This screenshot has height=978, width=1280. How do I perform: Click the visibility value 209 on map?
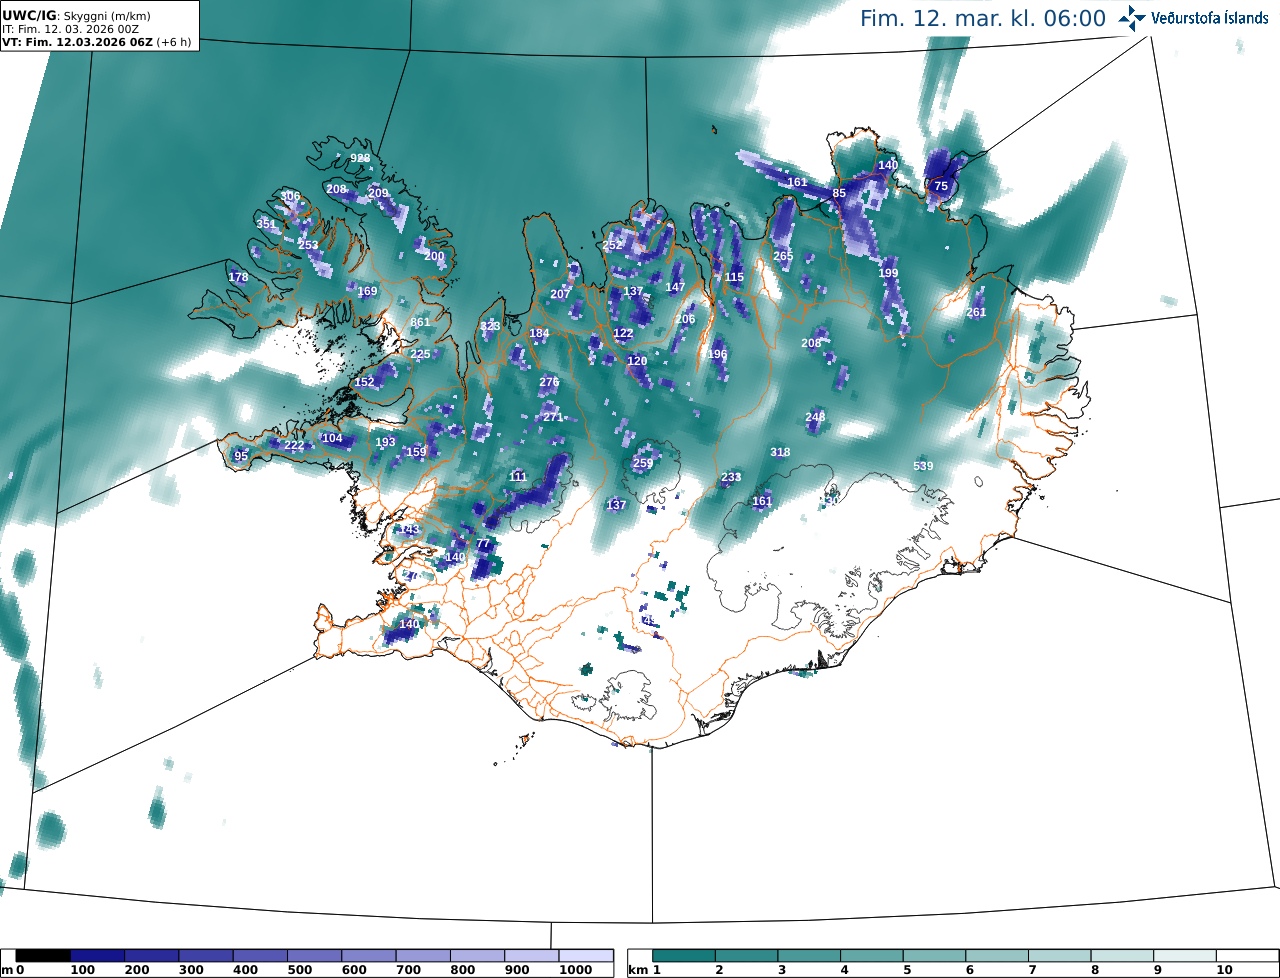point(378,193)
